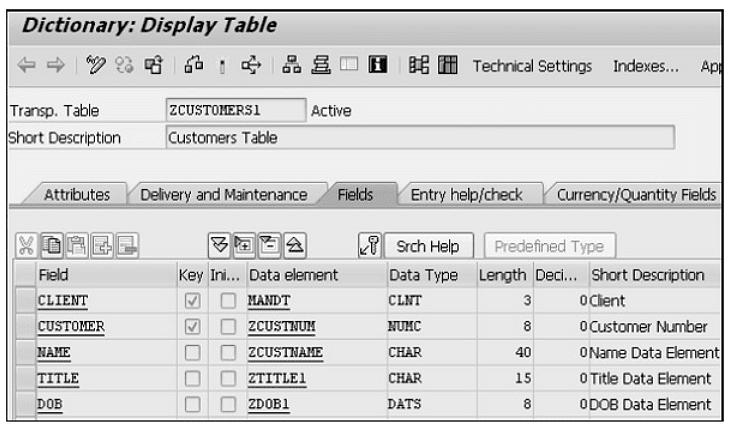Click the cut icon above the fields table
Viewport: 735px width, 429px height.
[x=22, y=246]
